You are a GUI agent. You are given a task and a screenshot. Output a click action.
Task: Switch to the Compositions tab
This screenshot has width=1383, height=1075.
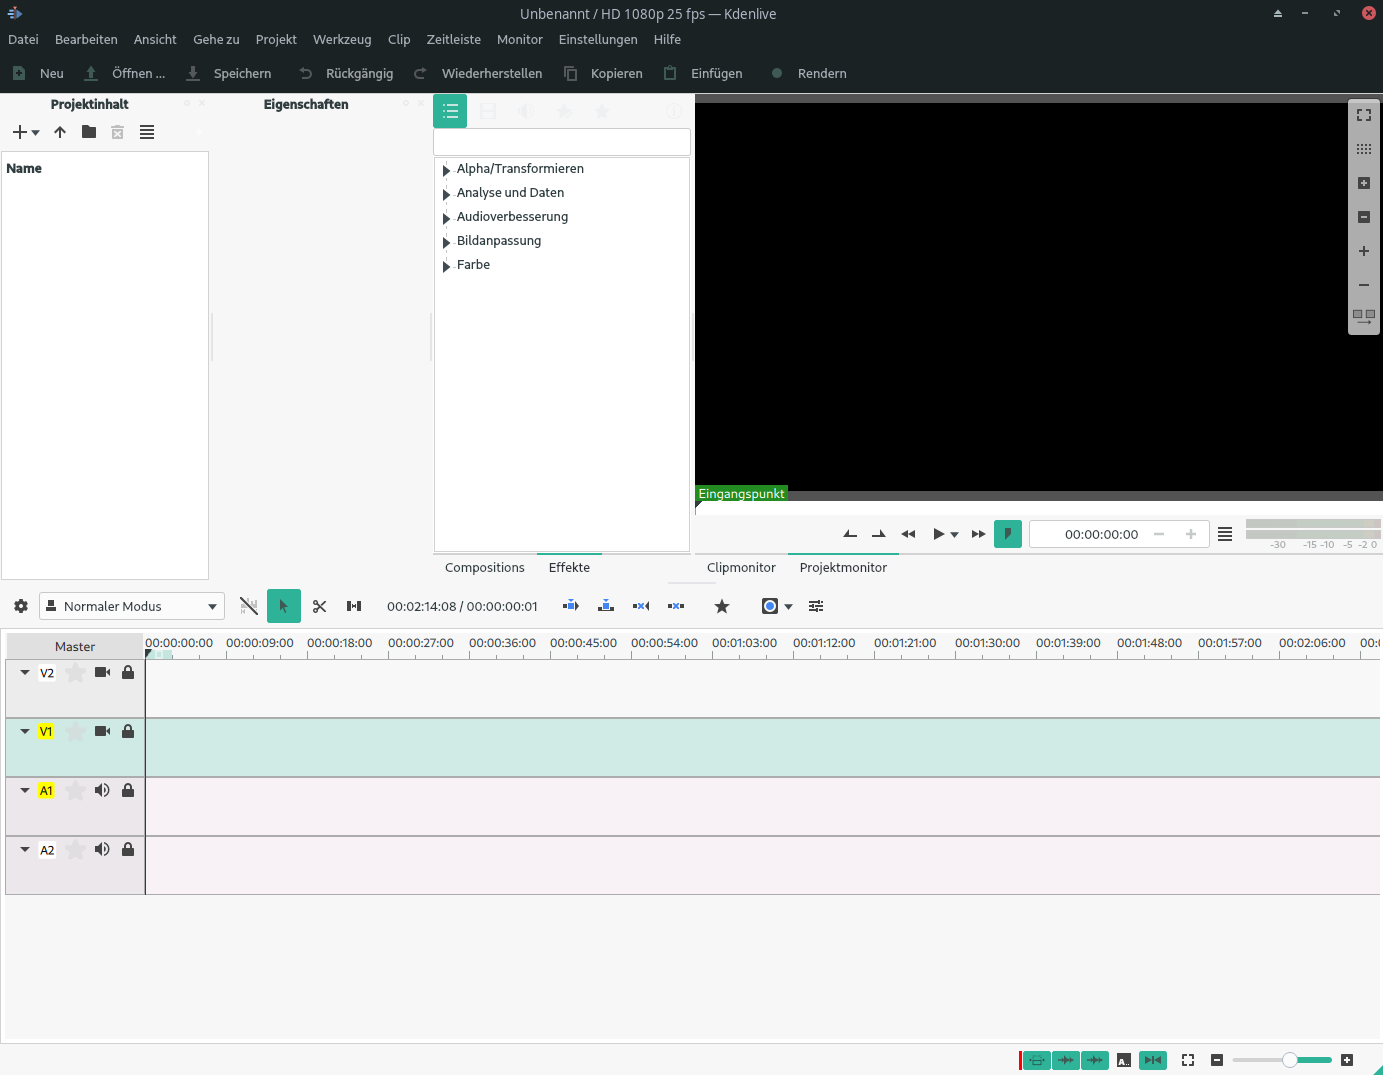(x=484, y=567)
